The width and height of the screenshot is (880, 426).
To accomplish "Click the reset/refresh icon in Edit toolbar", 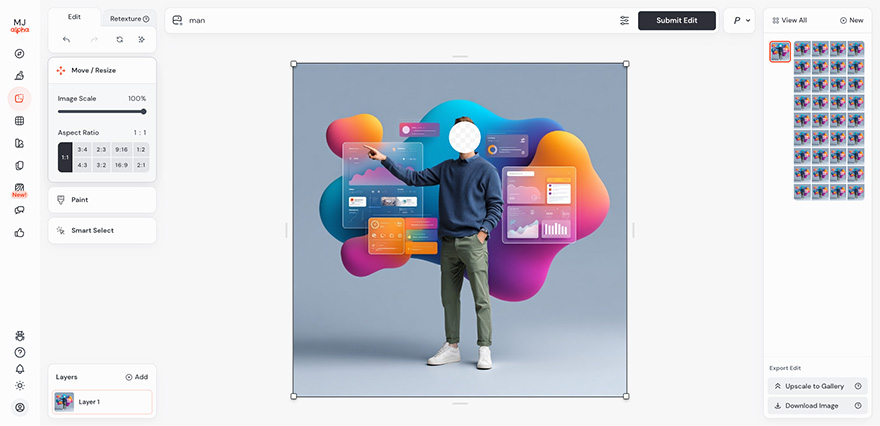I will (x=119, y=39).
